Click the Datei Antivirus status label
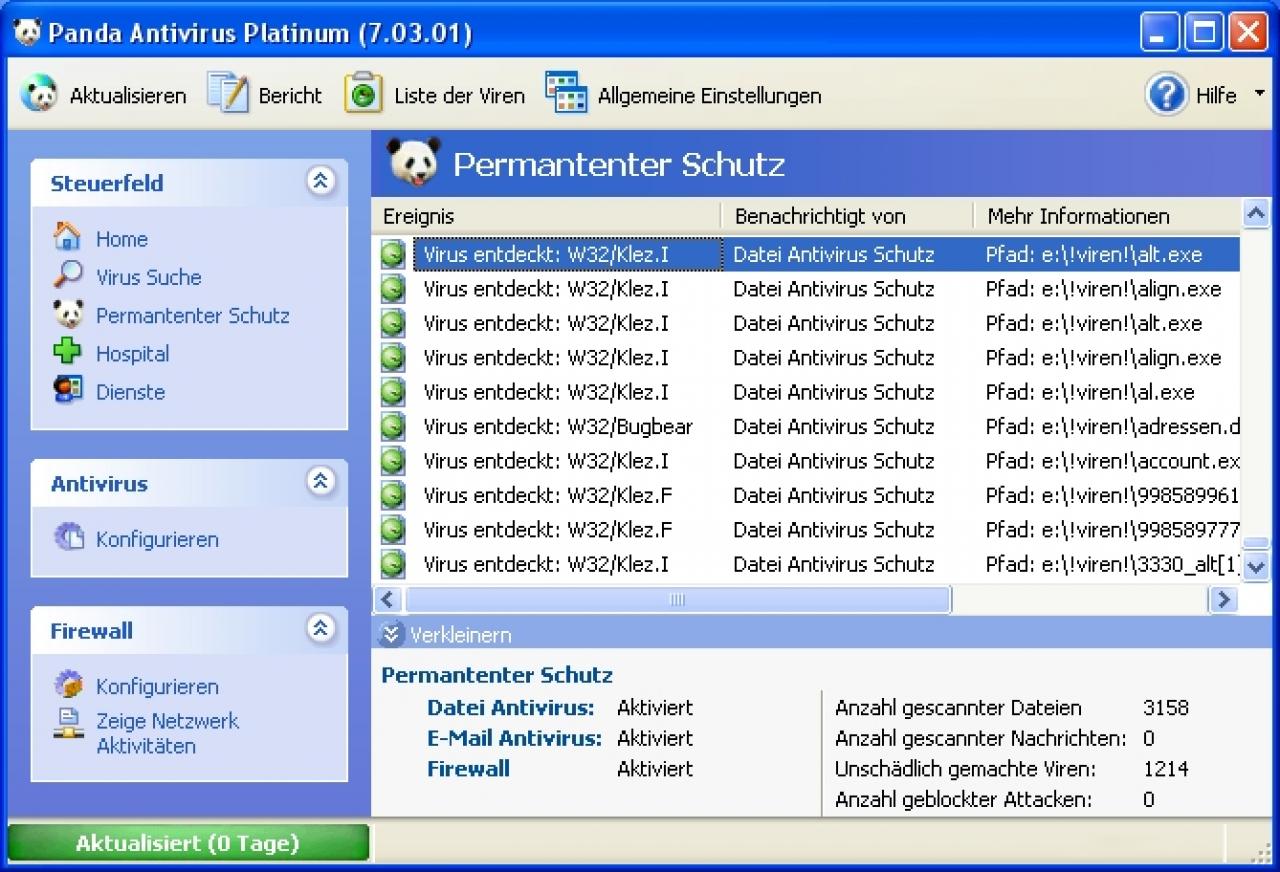 (x=511, y=708)
